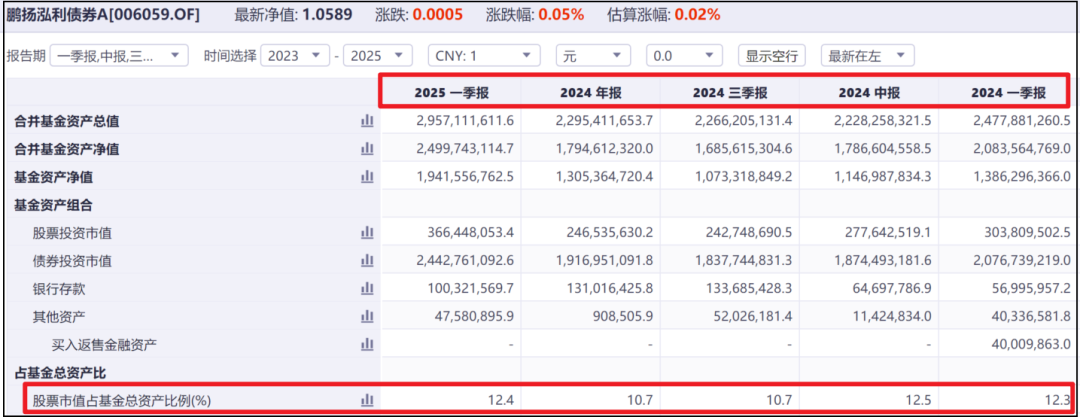This screenshot has width=1080, height=417.
Task: Open chart icon for 债券投资市值 row
Action: (x=367, y=261)
